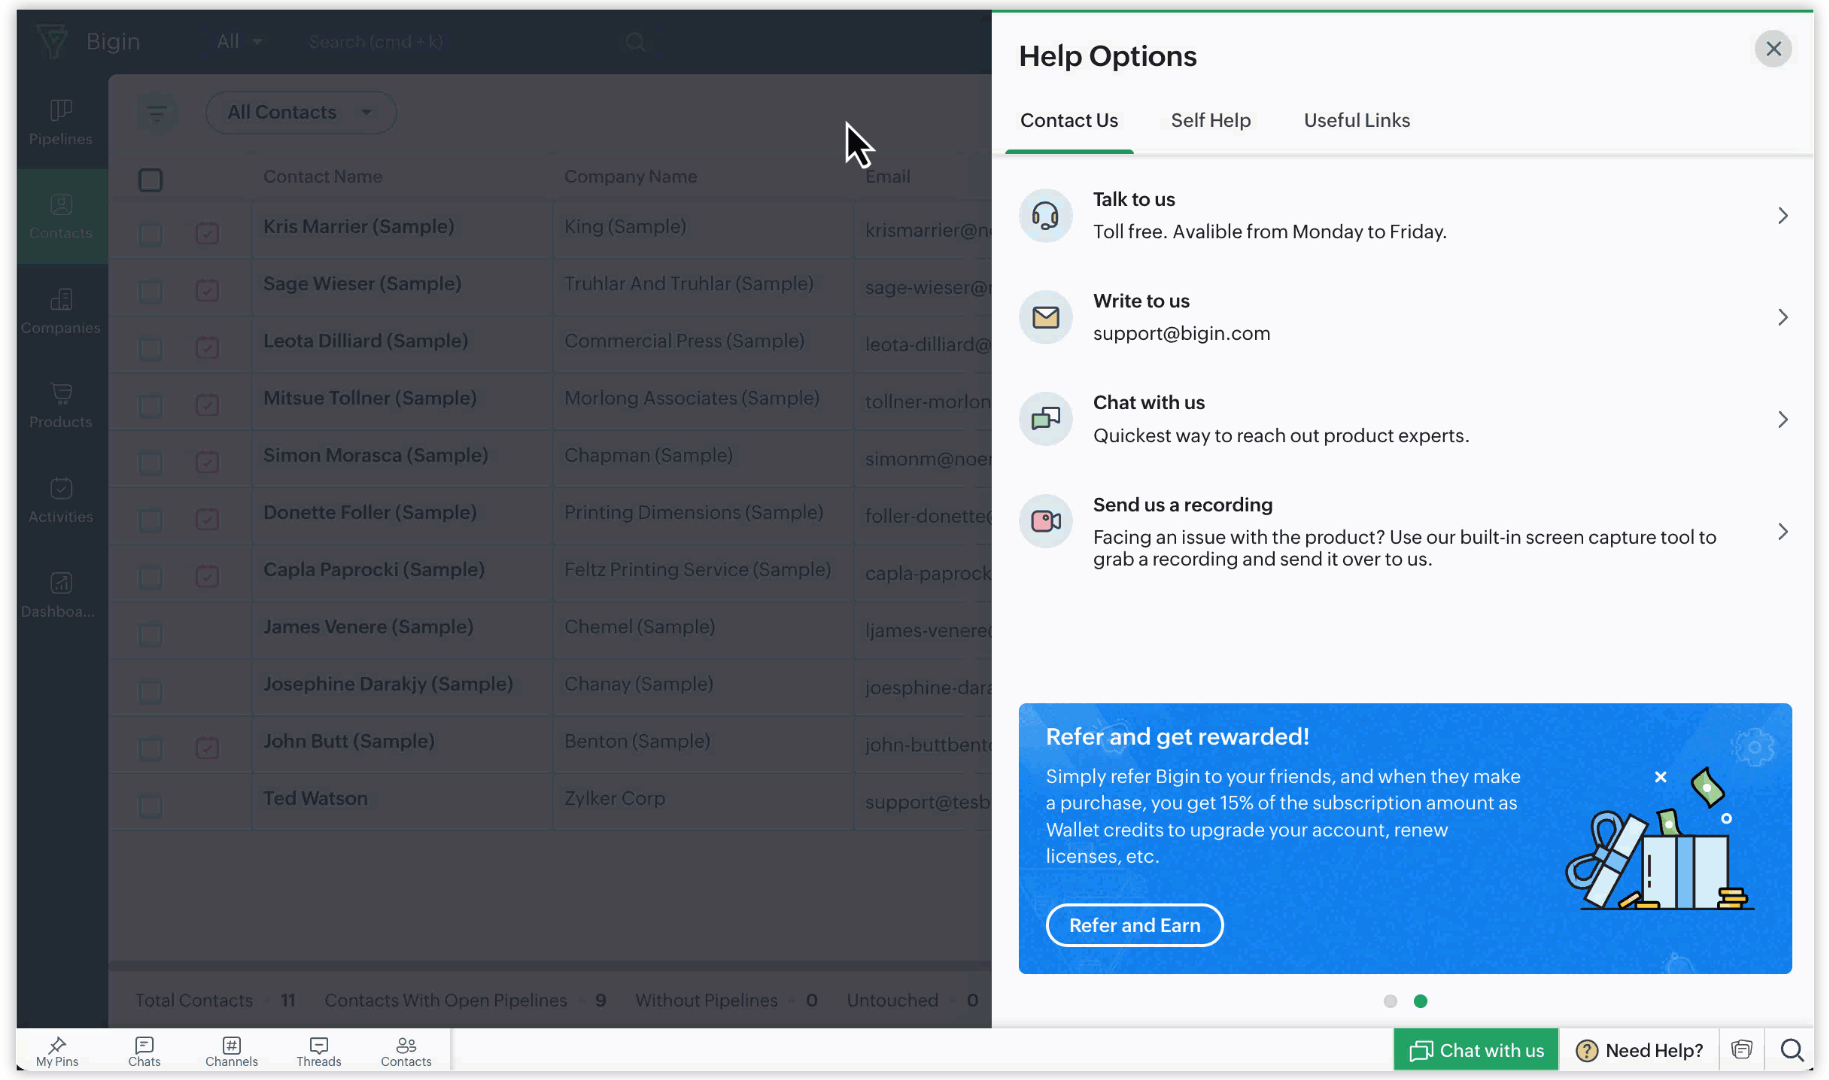Select checkbox for Kris Marrier (Sample)
The image size is (1829, 1080).
pyautogui.click(x=150, y=234)
